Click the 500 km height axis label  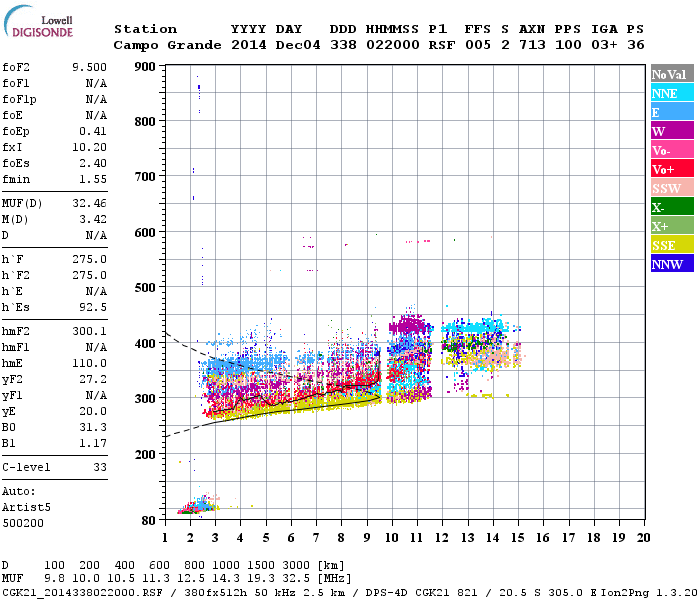(x=145, y=288)
